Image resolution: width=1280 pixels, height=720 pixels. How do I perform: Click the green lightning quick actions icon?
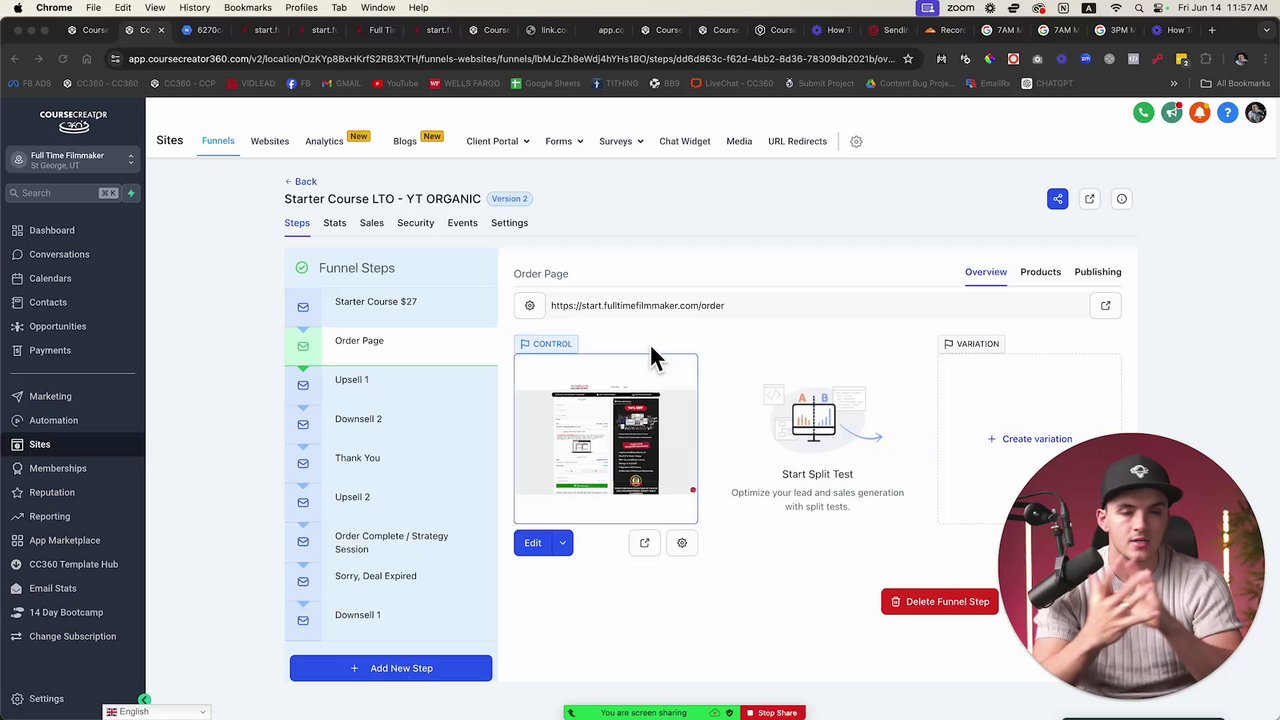131,193
